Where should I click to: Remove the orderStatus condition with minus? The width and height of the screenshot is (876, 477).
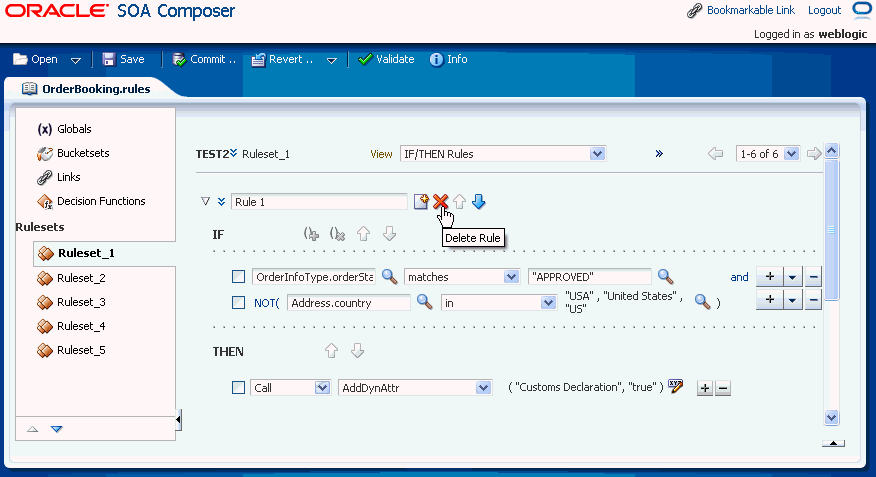pyautogui.click(x=813, y=276)
